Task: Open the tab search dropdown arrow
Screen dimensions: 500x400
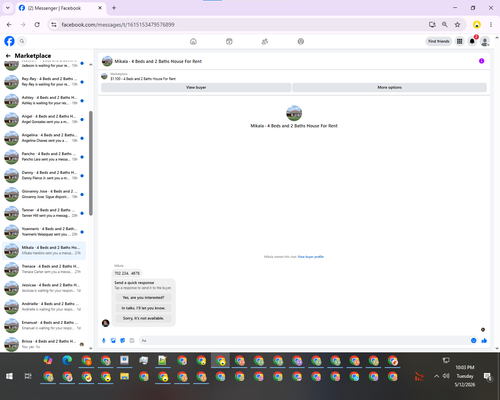Action: point(8,8)
